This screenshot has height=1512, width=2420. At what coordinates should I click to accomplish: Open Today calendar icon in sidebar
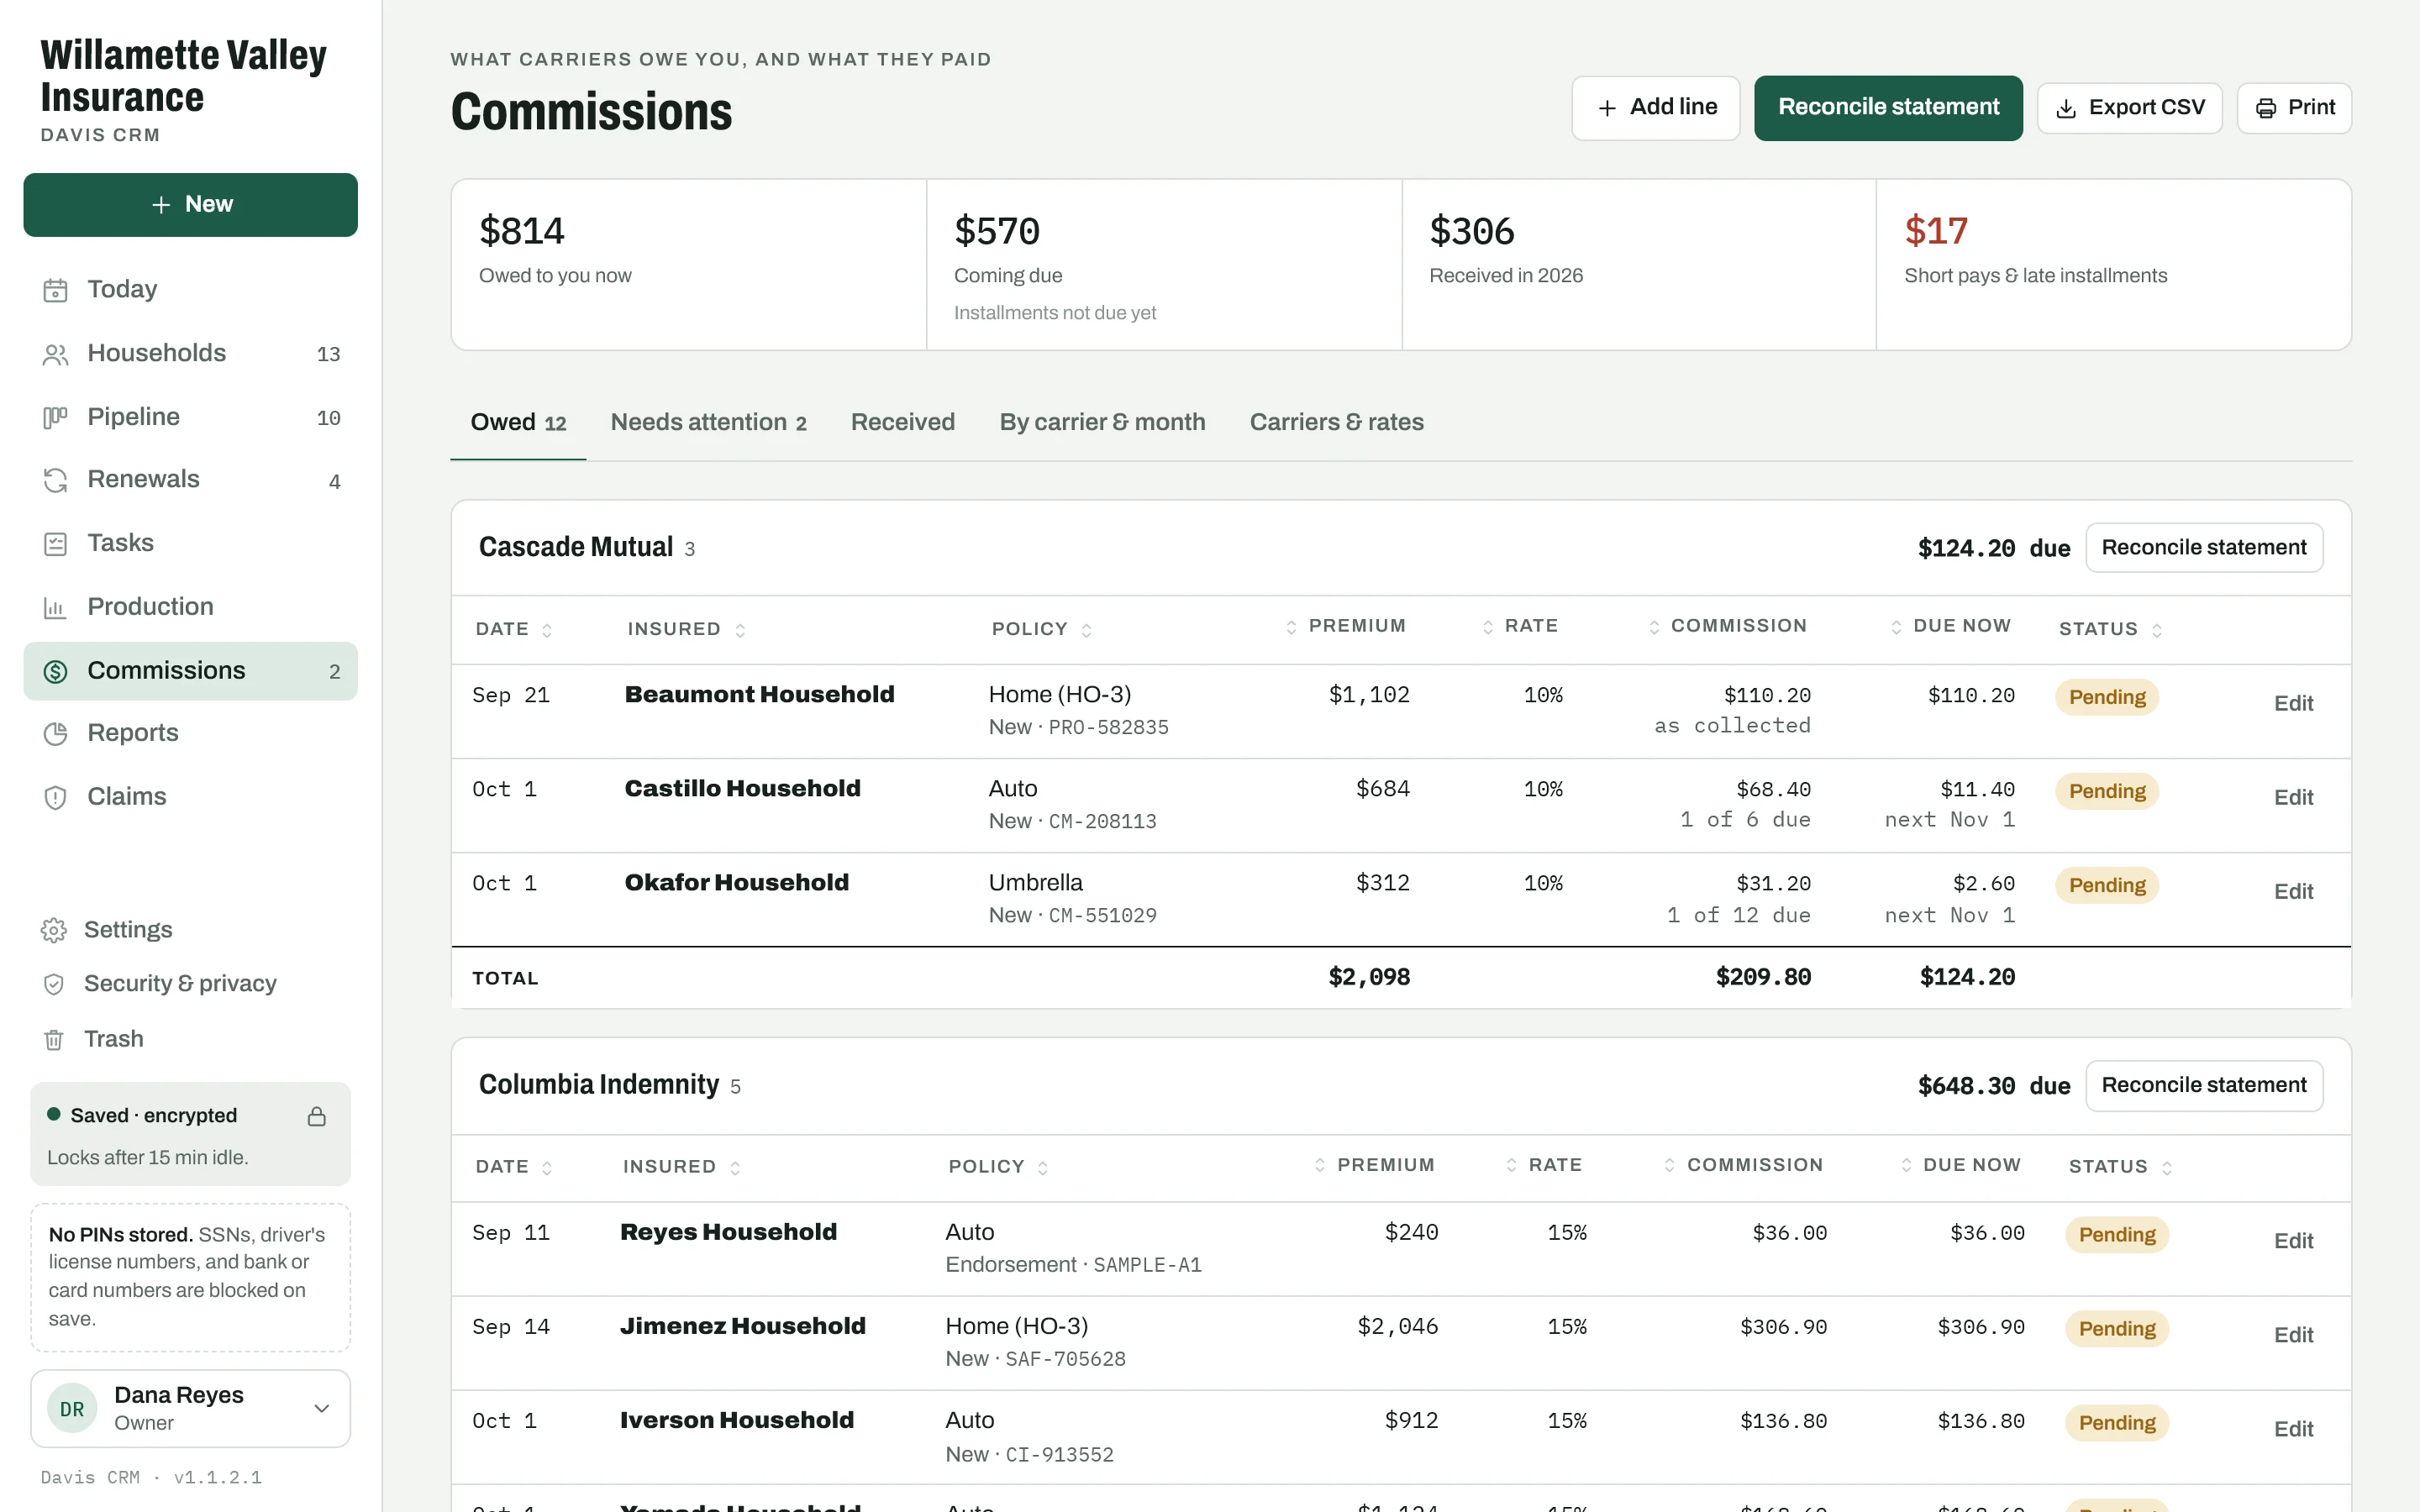tap(55, 290)
